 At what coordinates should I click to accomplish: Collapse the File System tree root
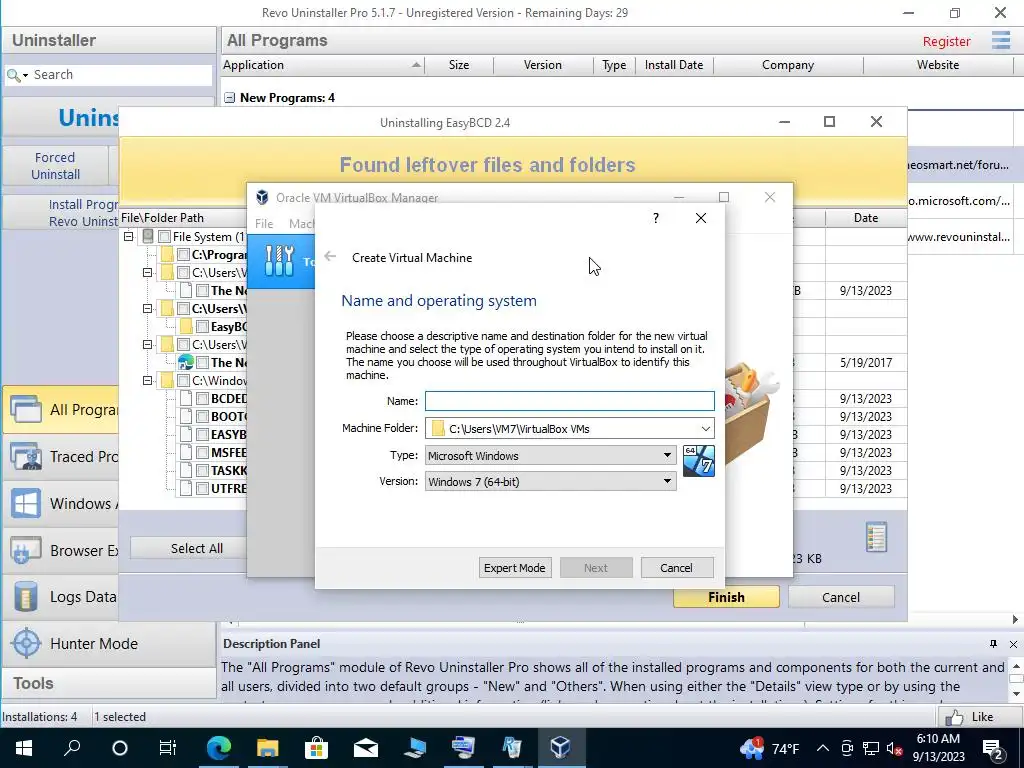(129, 236)
